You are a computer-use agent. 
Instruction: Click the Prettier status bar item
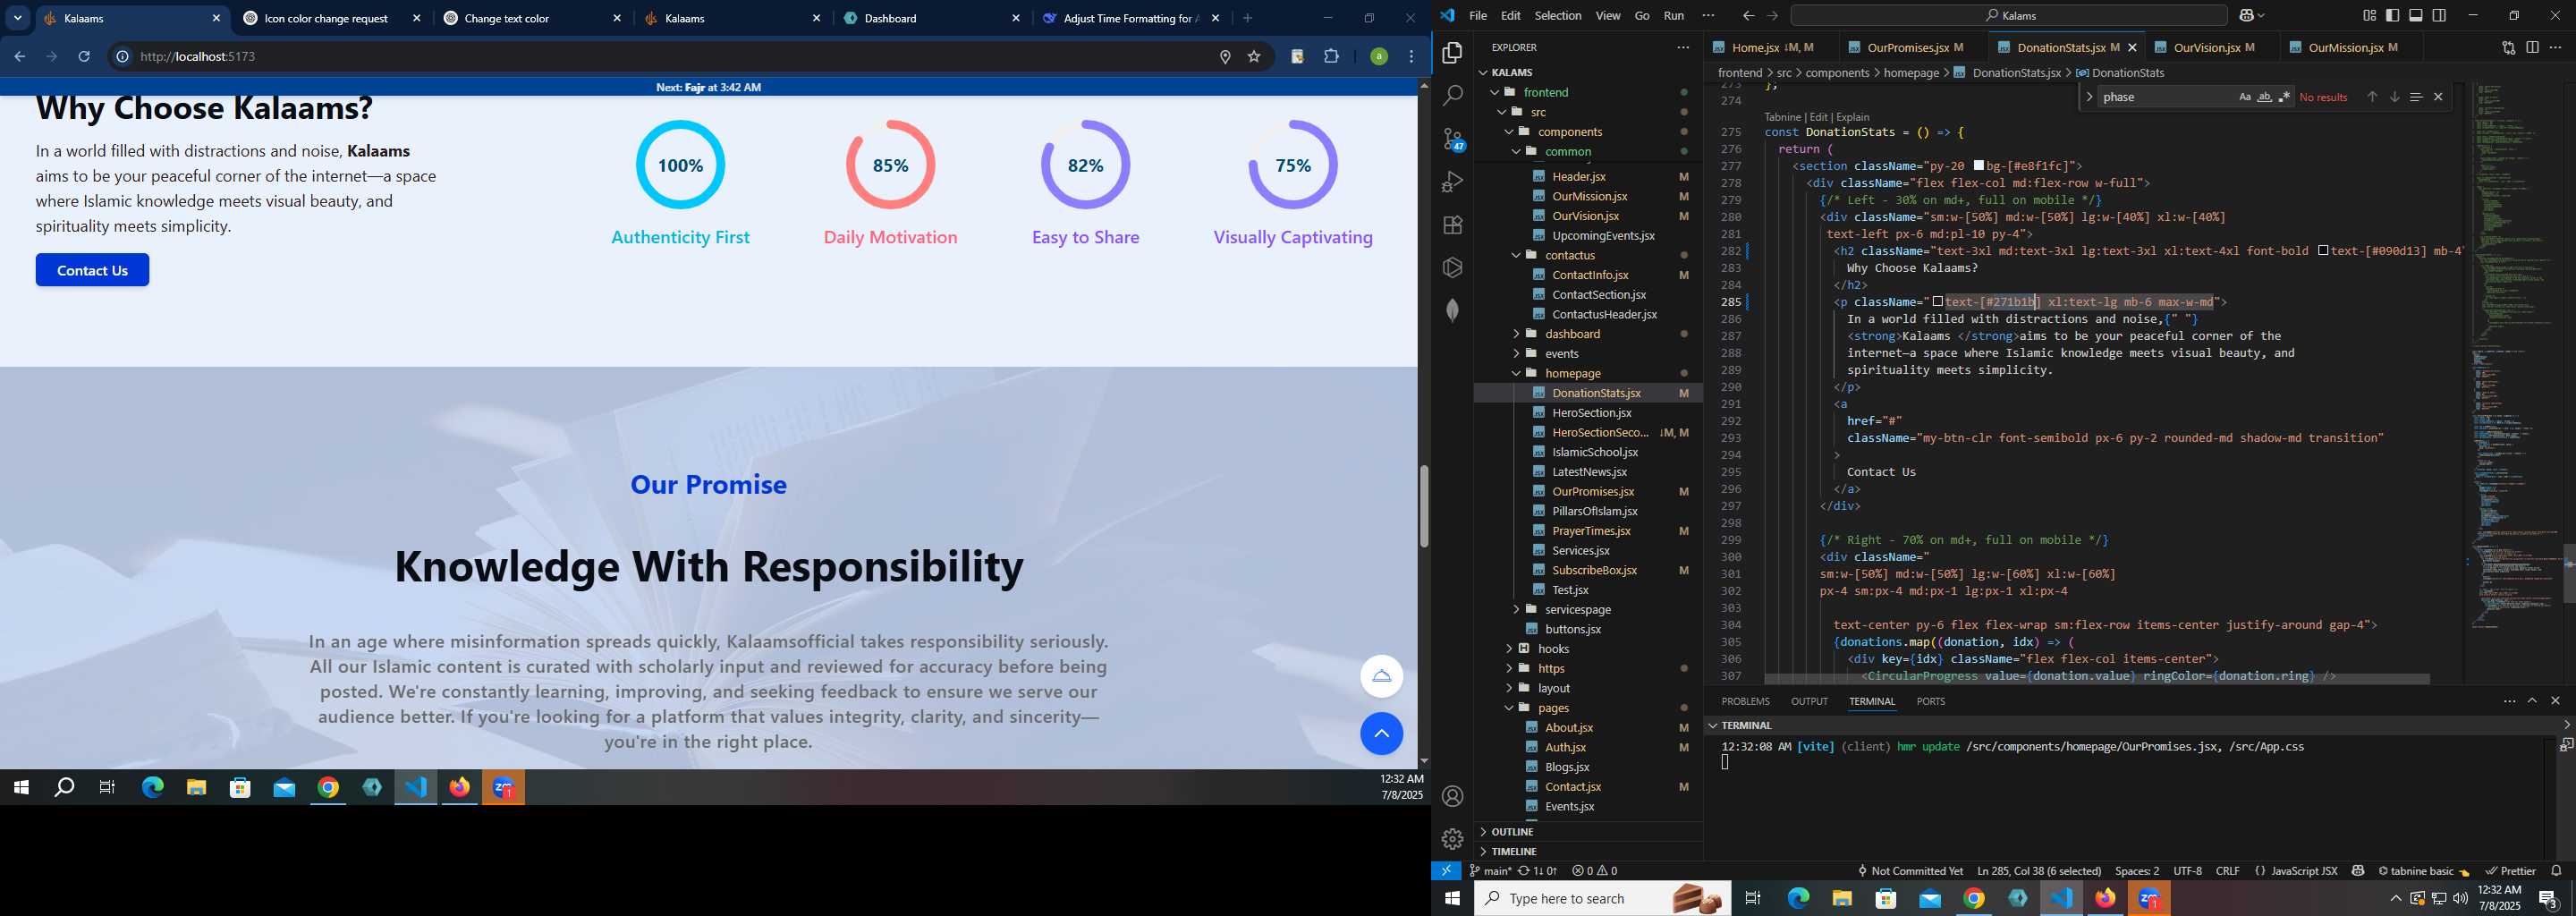pos(2510,870)
